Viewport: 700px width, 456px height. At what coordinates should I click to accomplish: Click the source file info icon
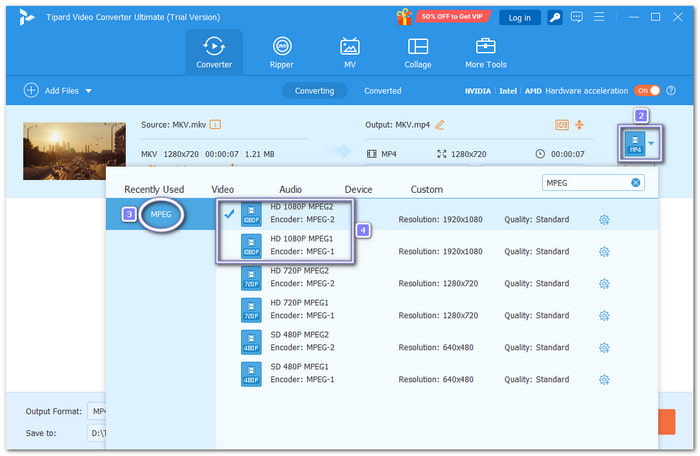[215, 124]
